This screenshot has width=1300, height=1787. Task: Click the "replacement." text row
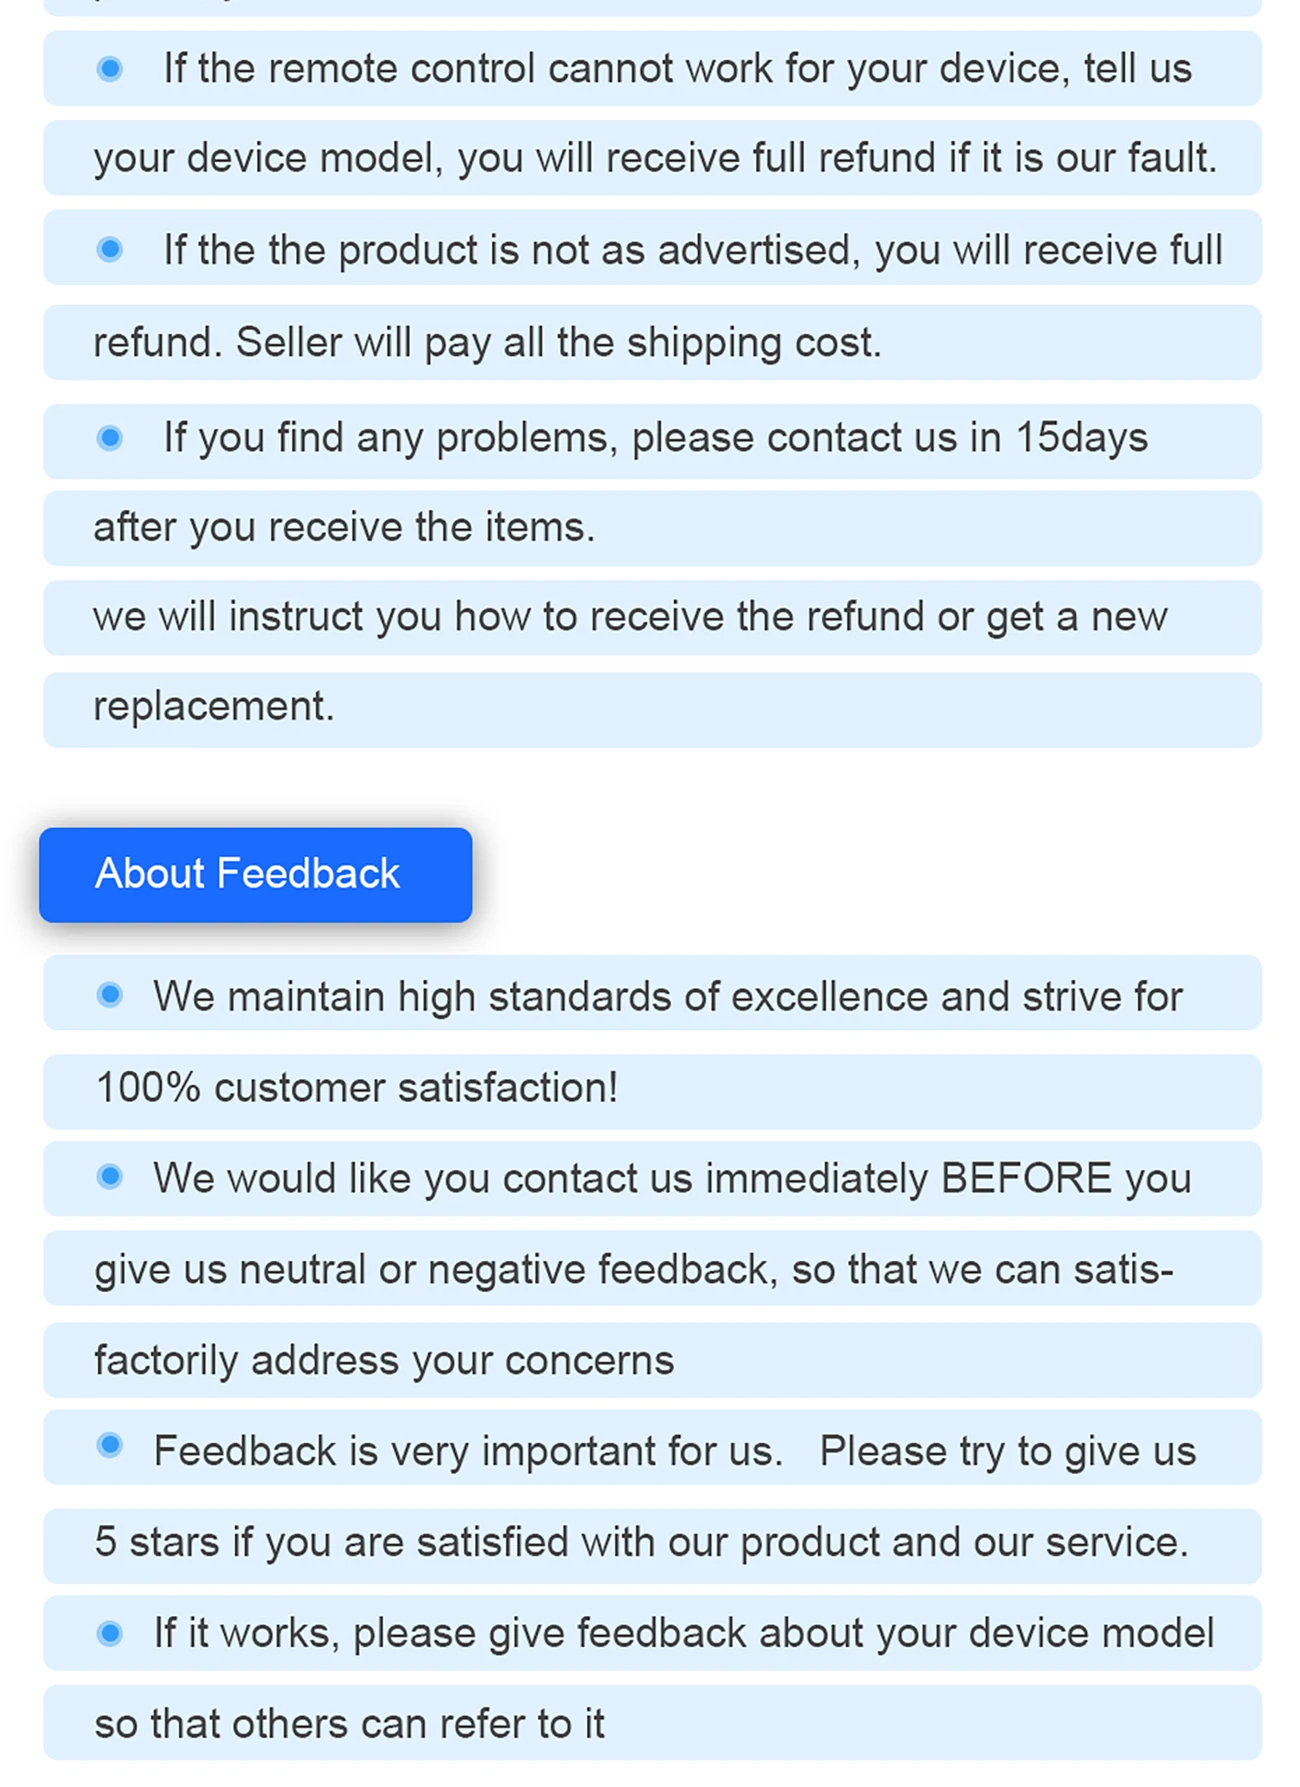(214, 707)
